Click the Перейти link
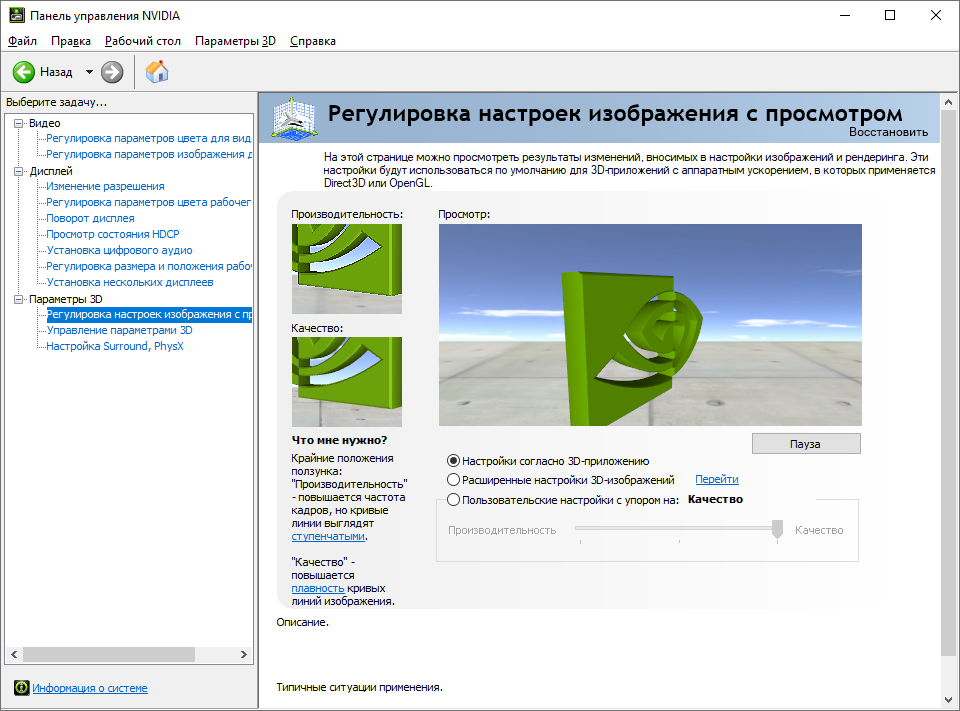960x711 pixels. point(717,480)
